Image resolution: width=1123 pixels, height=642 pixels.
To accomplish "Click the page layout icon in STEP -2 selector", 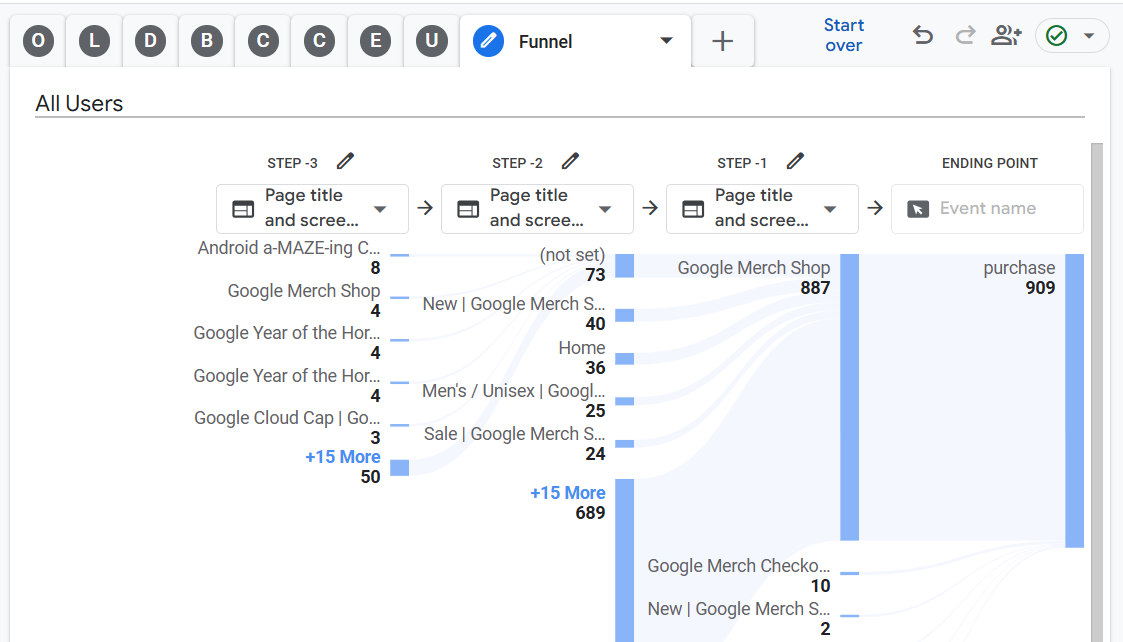I will (x=468, y=209).
